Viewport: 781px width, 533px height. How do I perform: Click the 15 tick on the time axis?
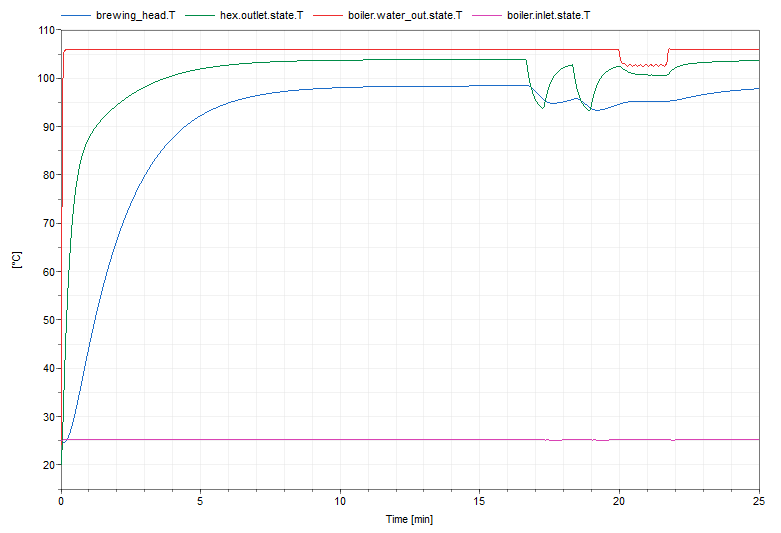480,501
